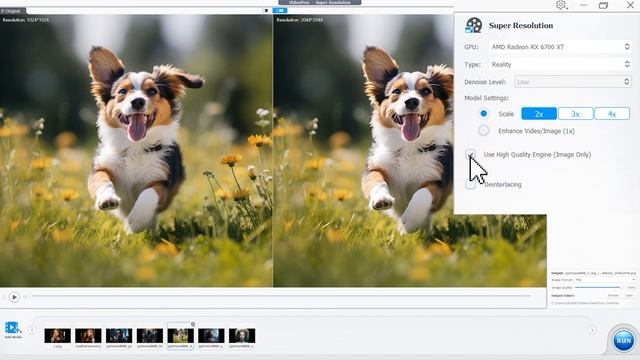Select the first media thumbnail labeled 1.png
640x360 pixels.
pos(58,336)
